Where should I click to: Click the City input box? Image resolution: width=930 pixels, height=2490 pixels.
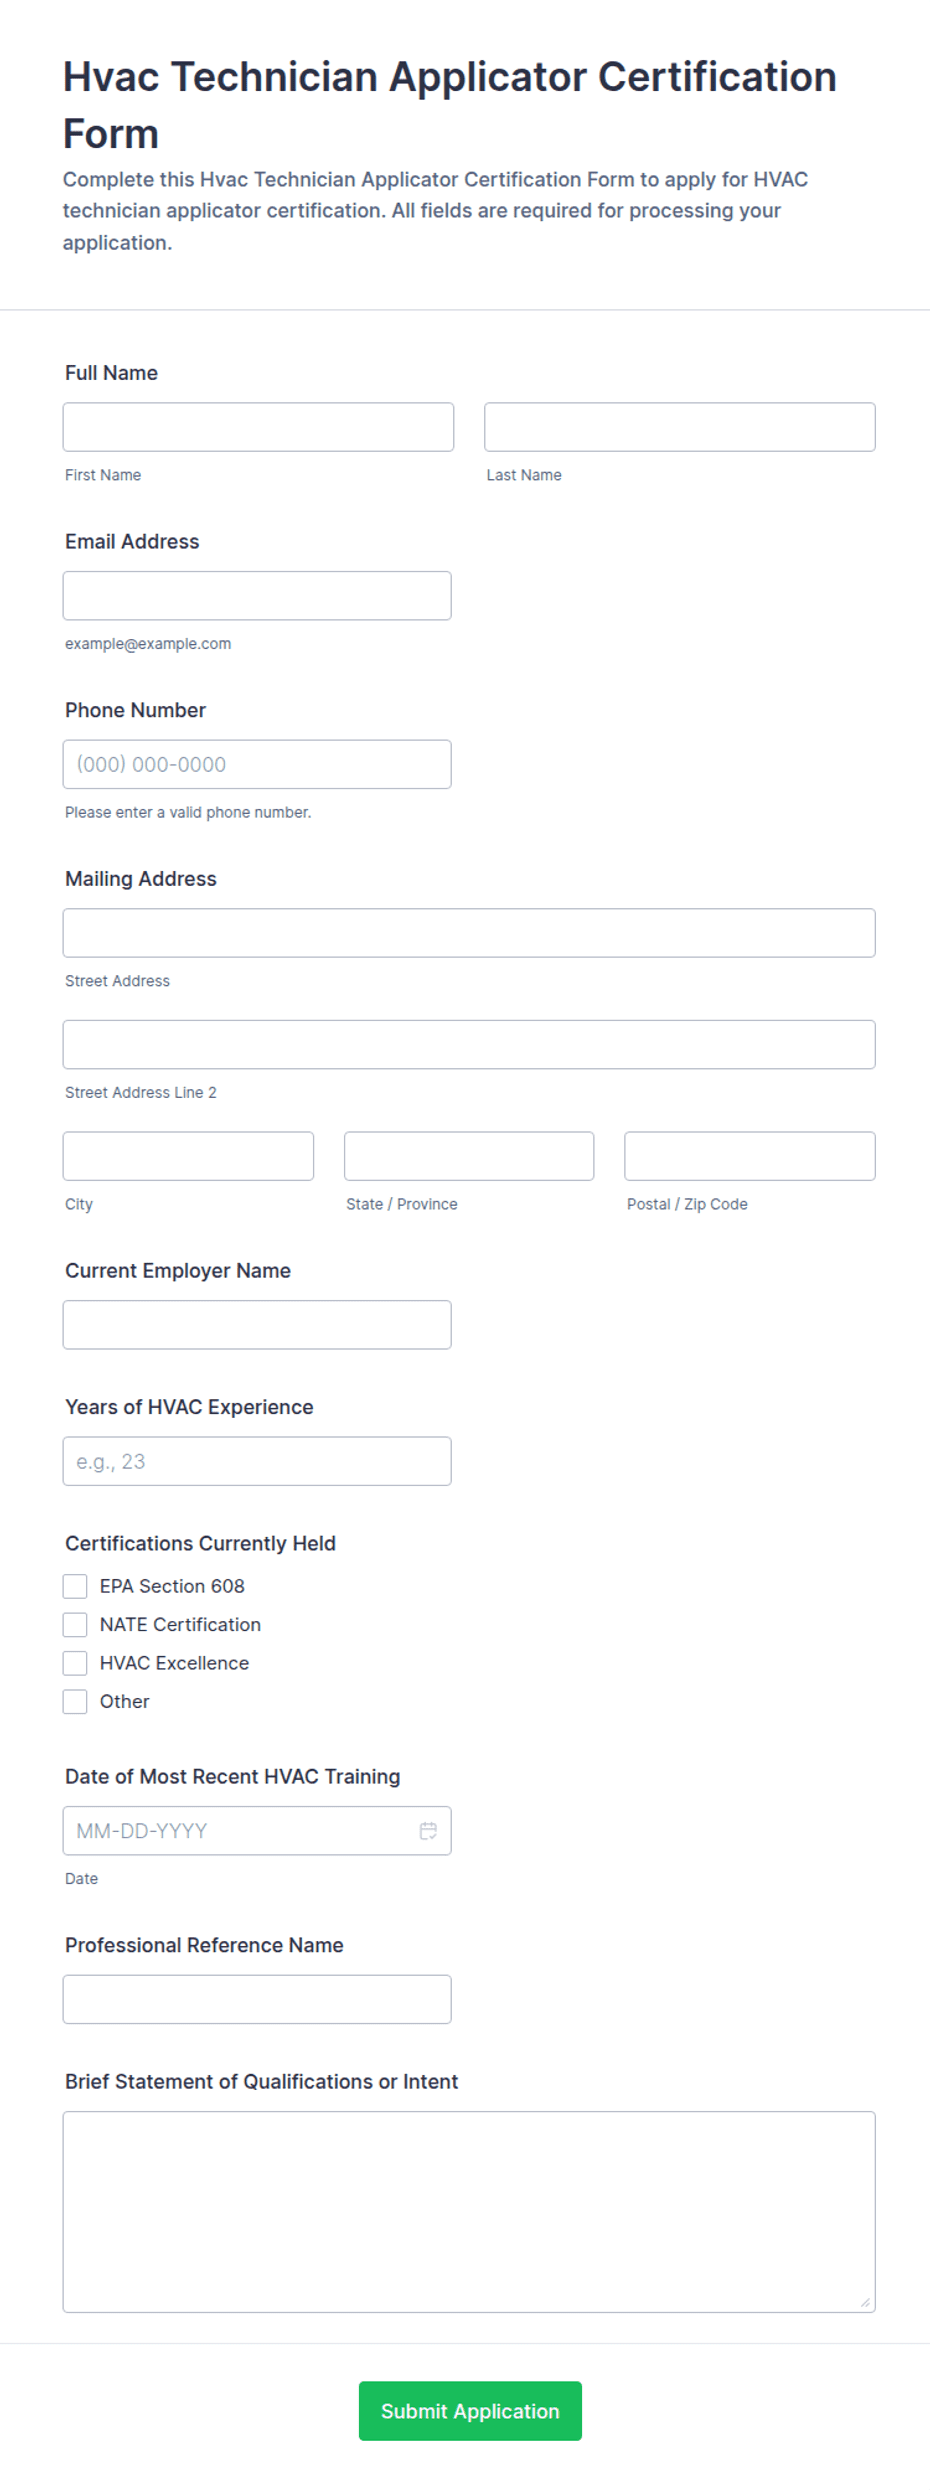pyautogui.click(x=188, y=1156)
